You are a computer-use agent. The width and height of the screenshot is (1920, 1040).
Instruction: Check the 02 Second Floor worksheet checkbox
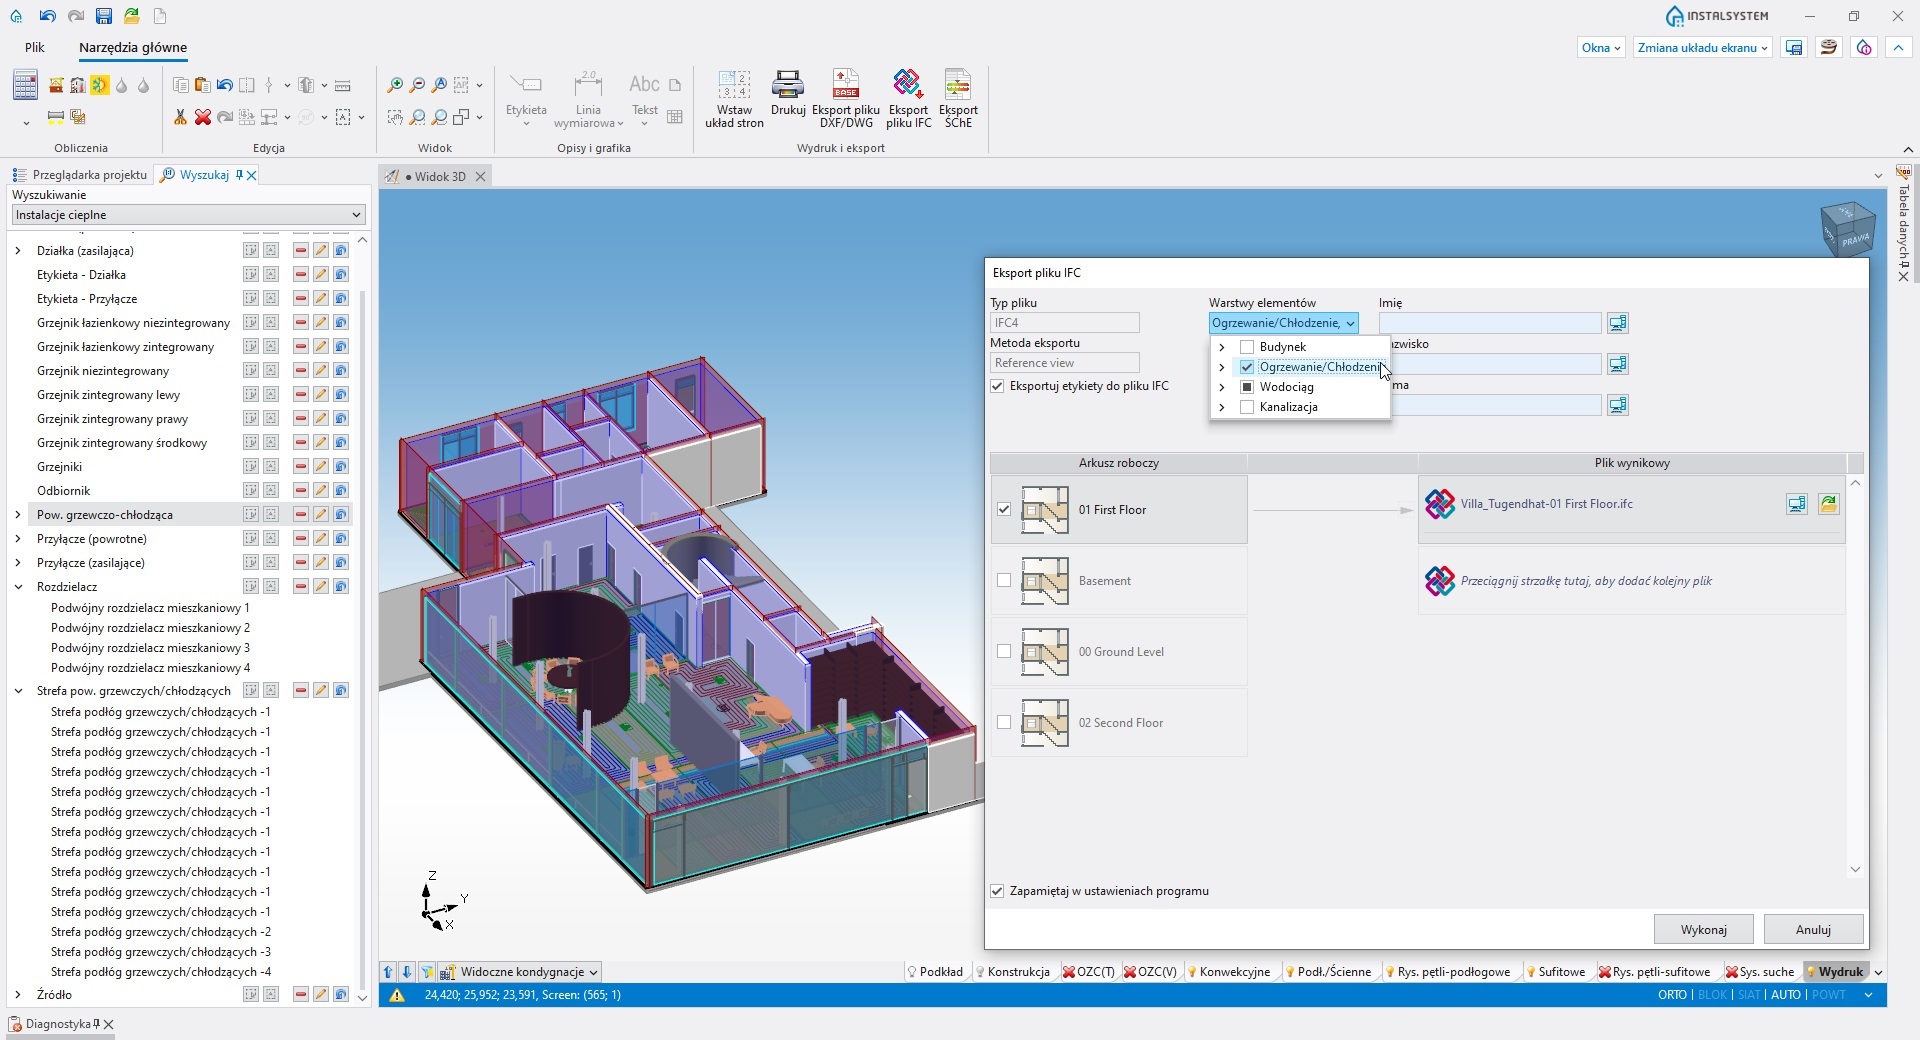tap(1004, 723)
